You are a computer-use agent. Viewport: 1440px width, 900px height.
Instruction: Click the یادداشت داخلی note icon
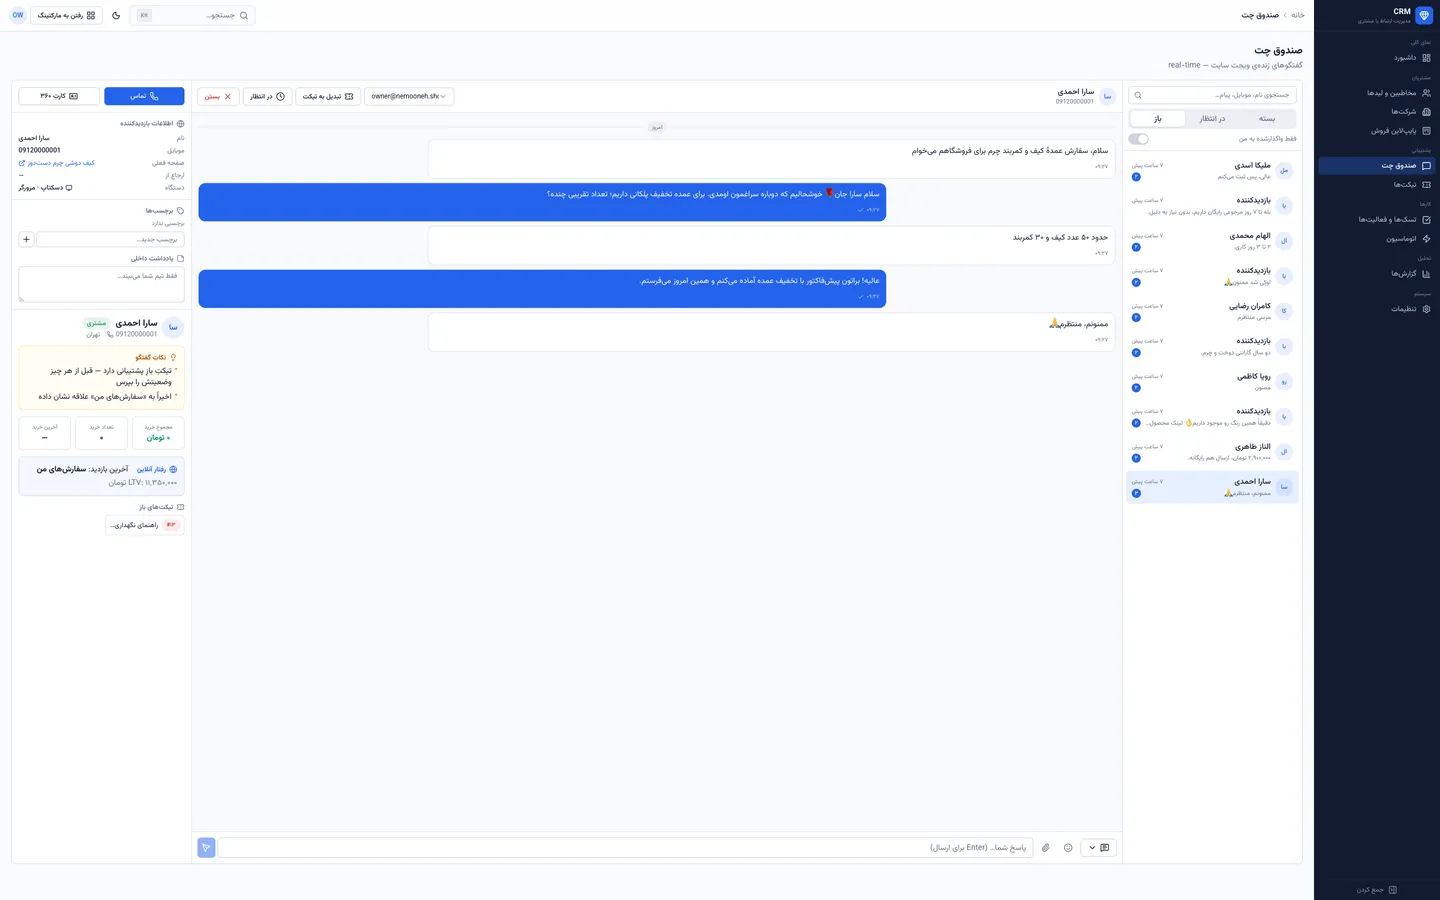pos(180,259)
